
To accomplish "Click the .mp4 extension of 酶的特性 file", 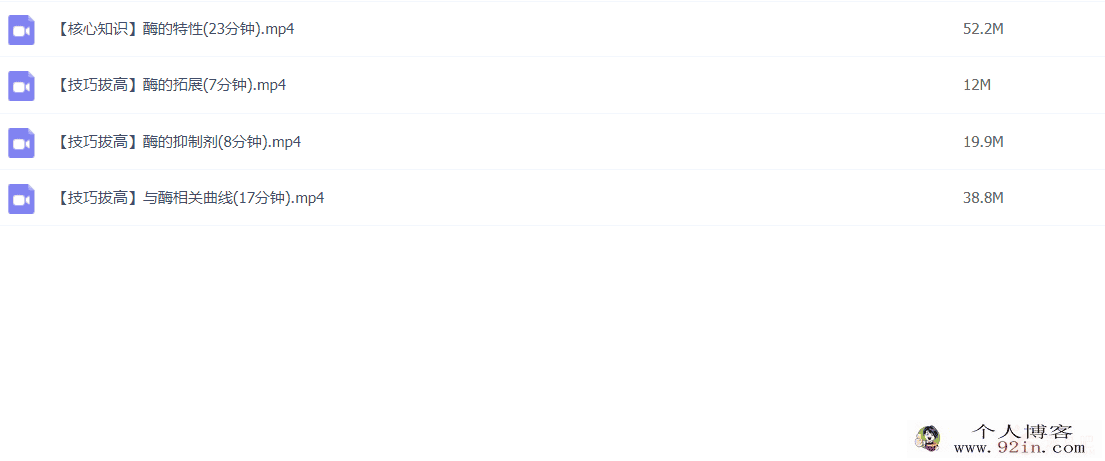I will 278,30.
